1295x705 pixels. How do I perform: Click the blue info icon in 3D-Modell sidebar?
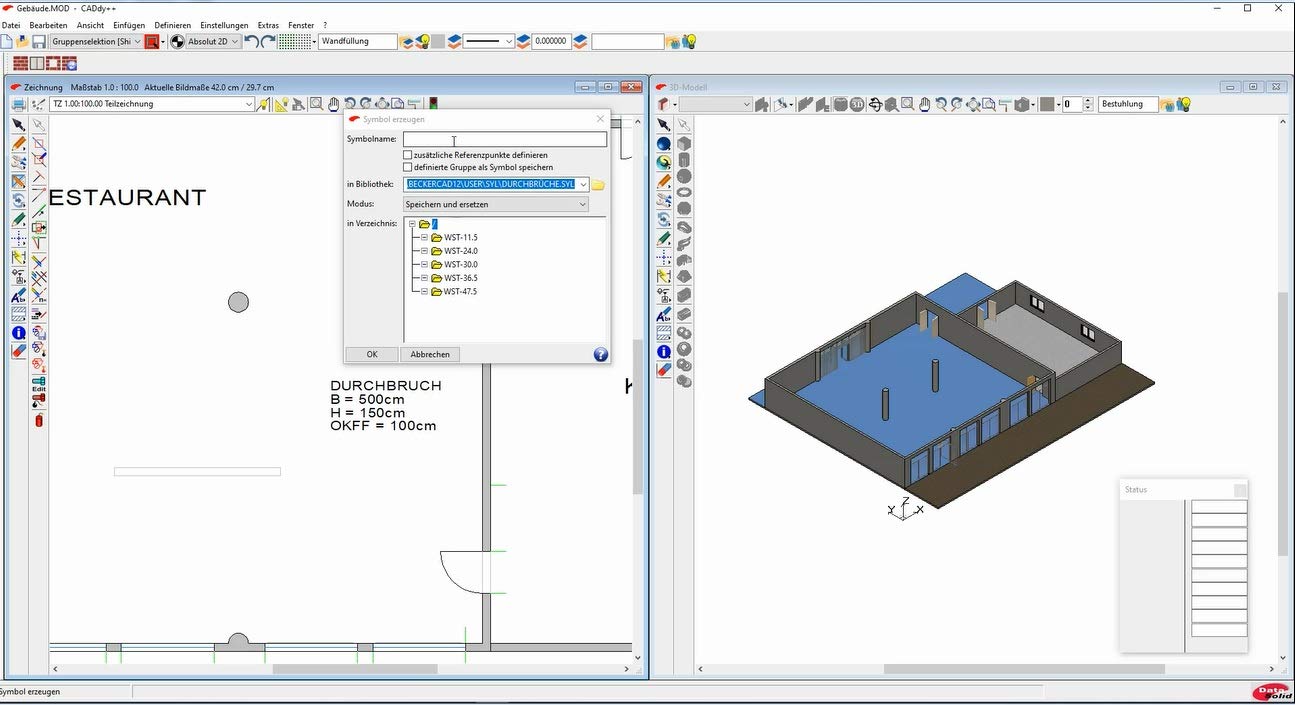click(663, 352)
